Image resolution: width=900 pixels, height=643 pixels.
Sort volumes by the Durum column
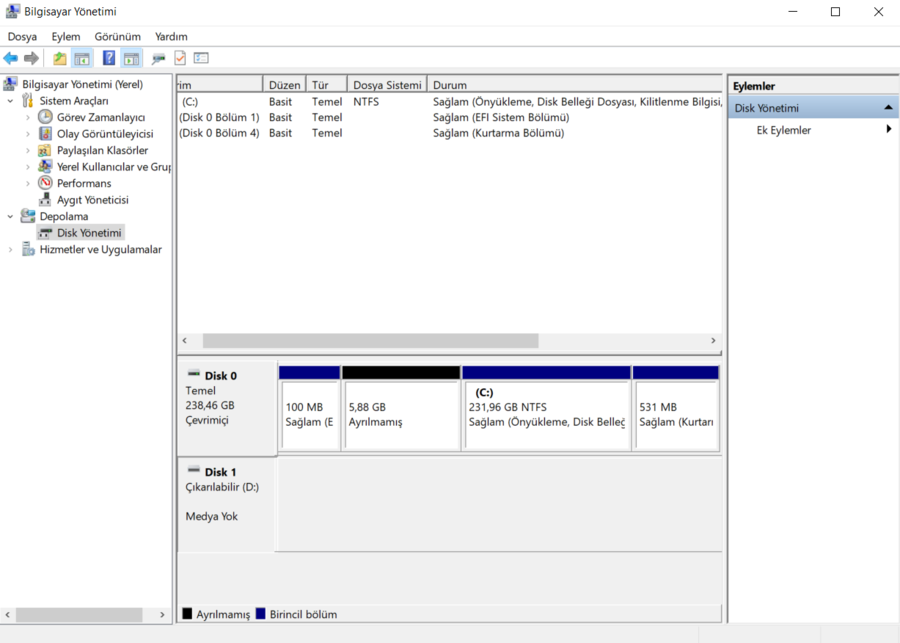(575, 84)
